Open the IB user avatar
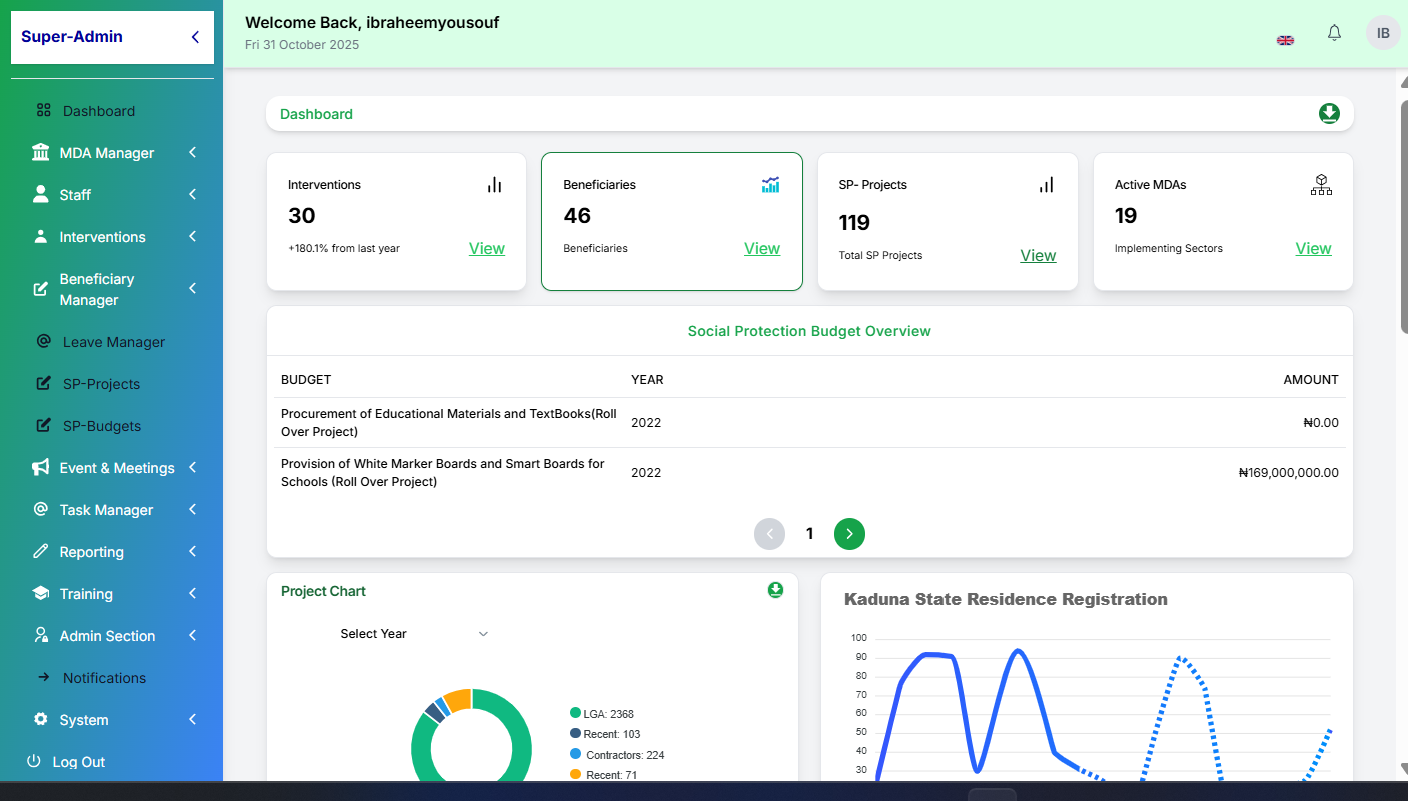This screenshot has height=801, width=1408. click(x=1383, y=33)
